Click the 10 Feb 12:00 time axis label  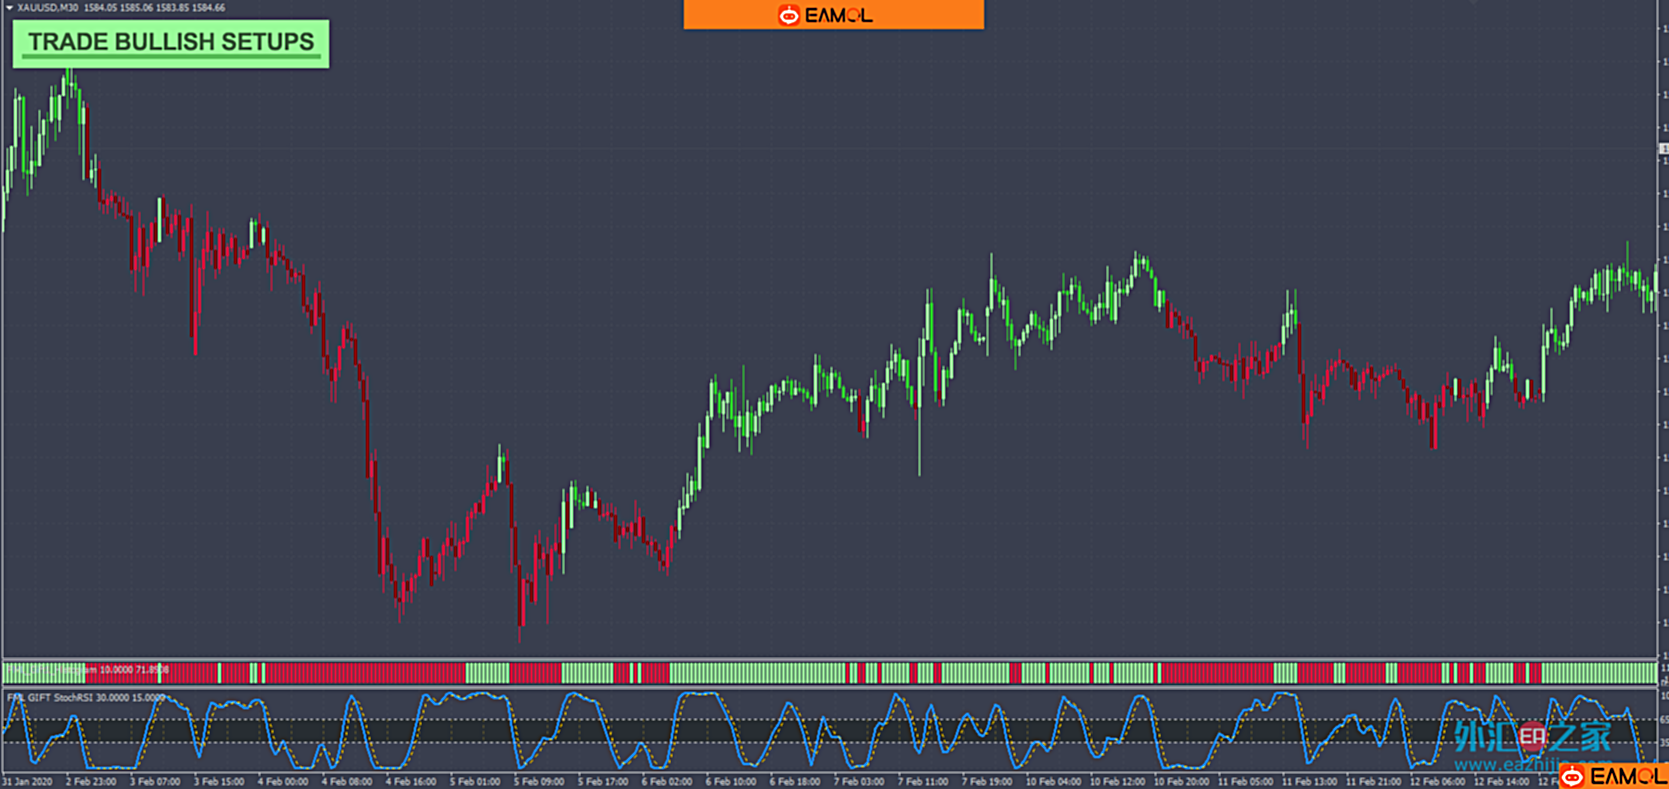coord(1117,781)
